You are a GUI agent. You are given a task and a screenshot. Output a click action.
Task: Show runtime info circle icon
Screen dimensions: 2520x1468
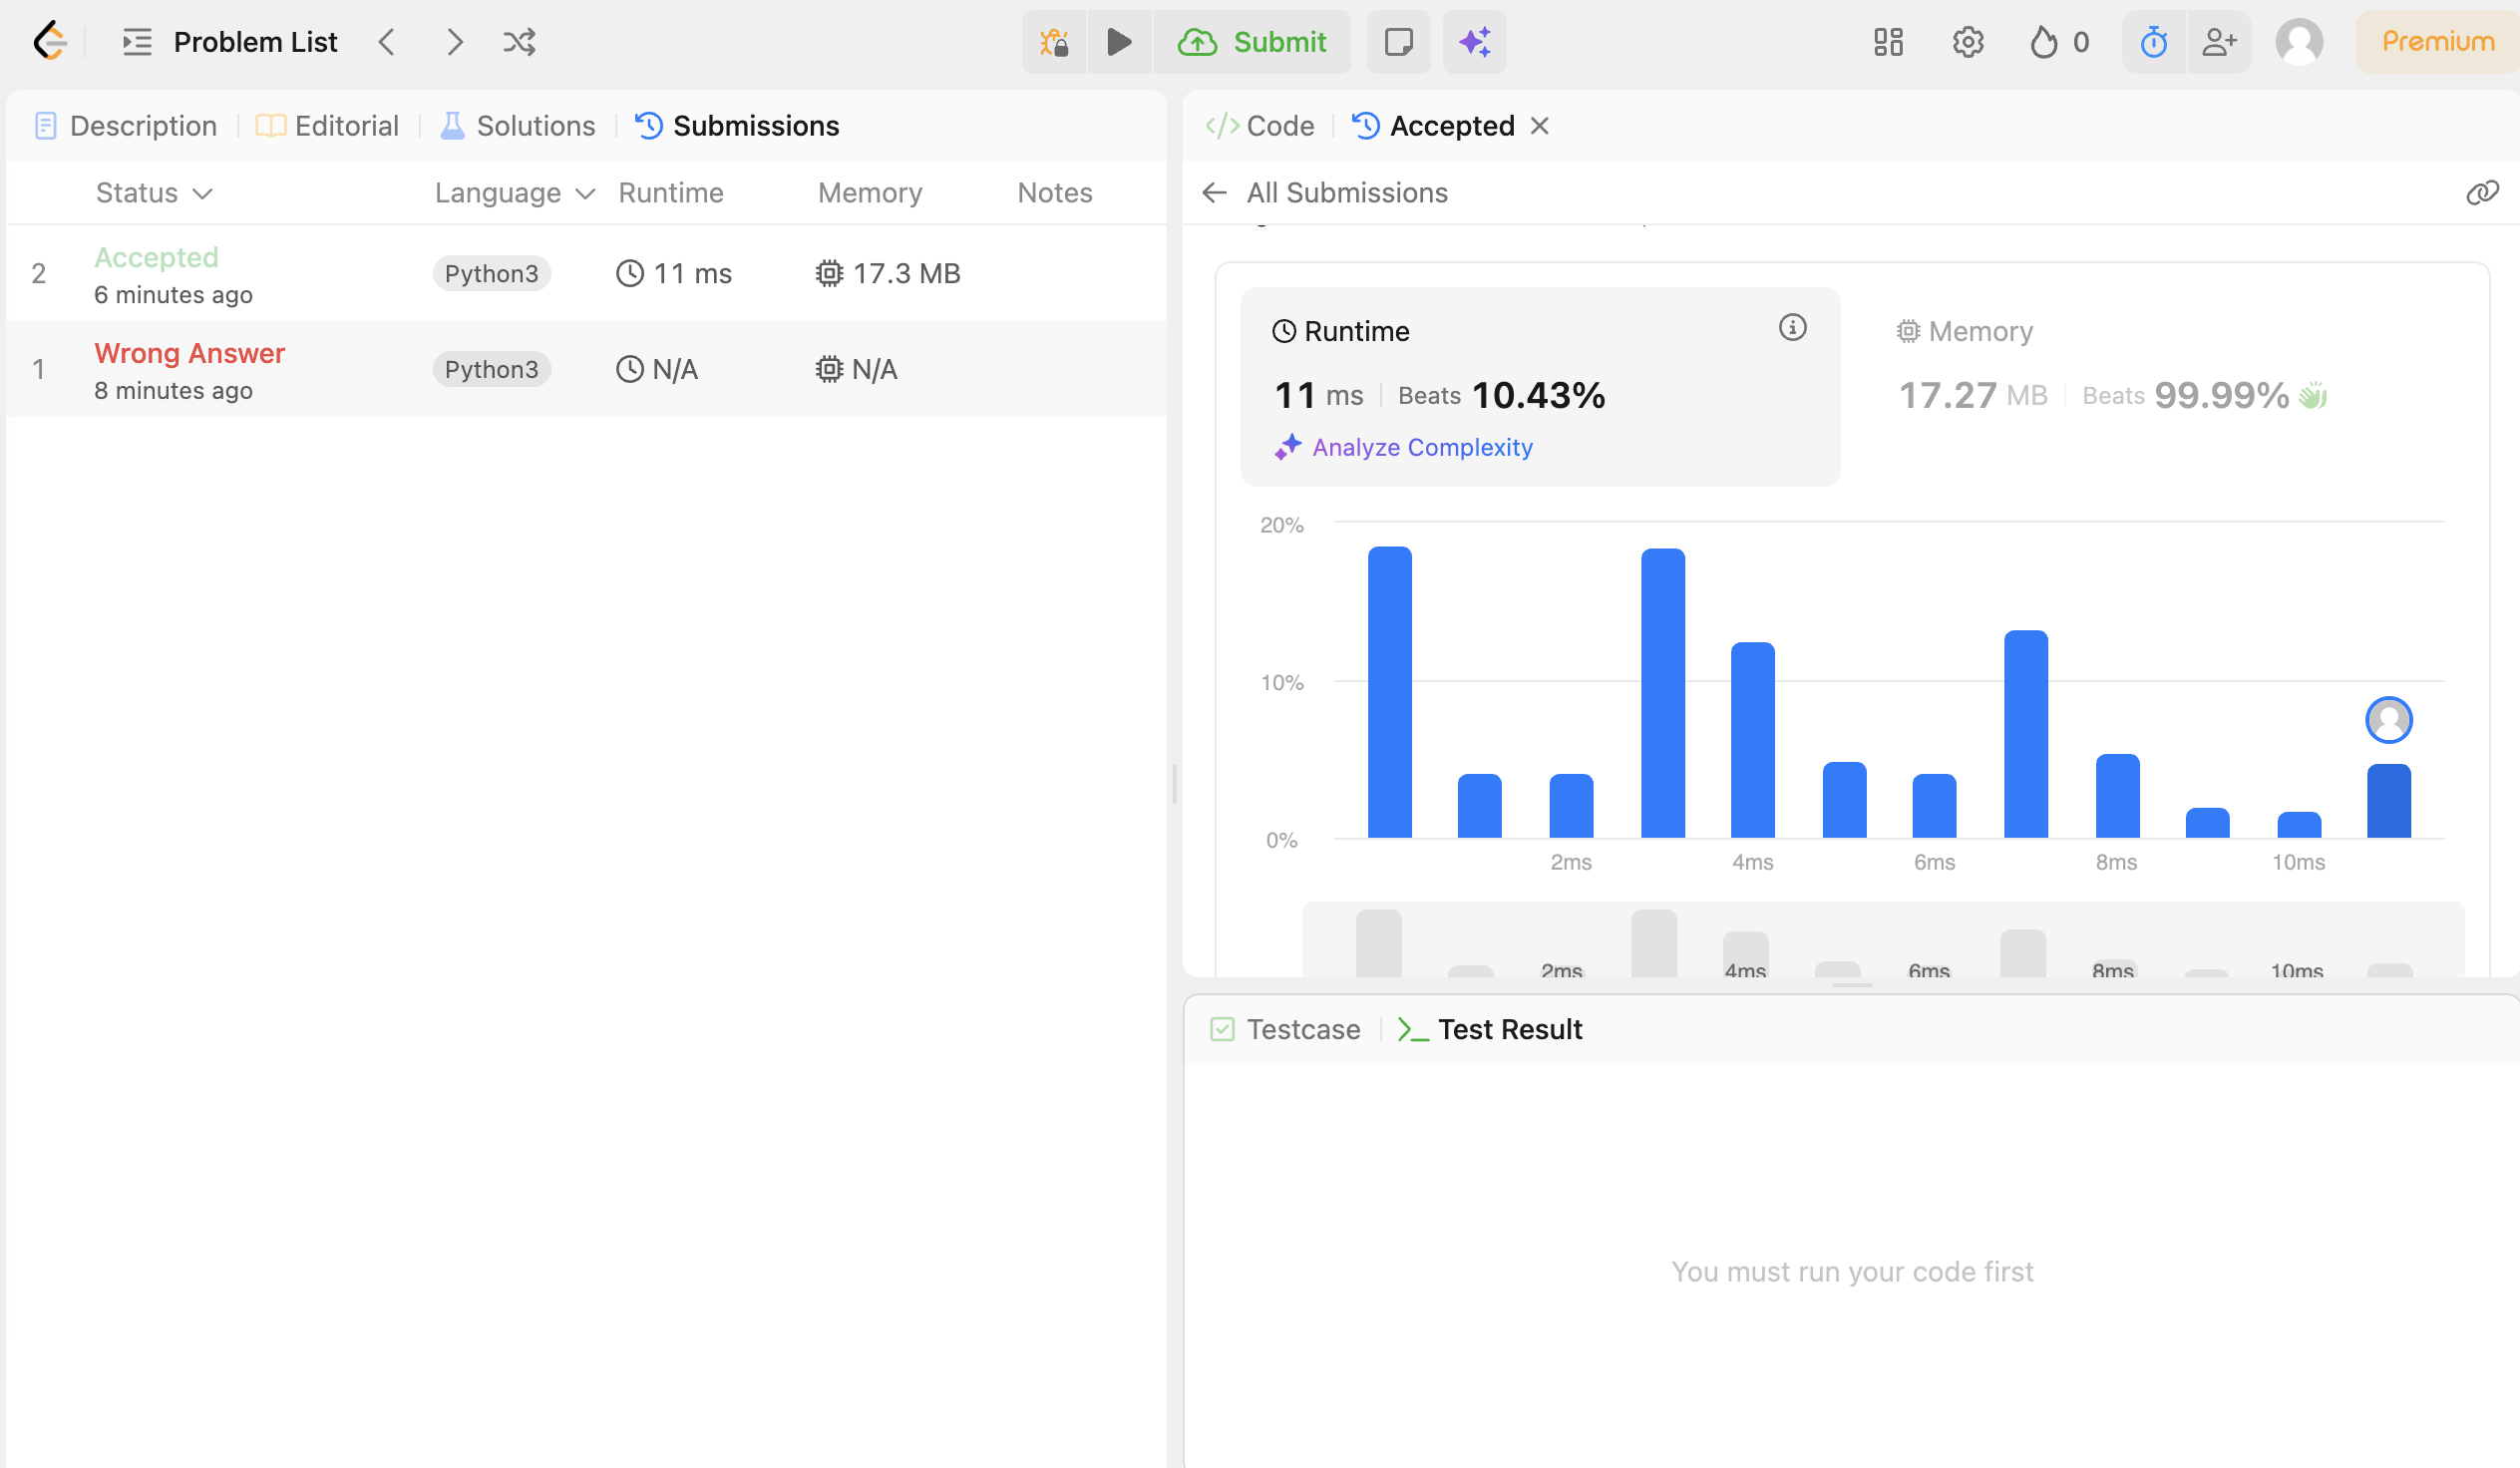[1792, 328]
